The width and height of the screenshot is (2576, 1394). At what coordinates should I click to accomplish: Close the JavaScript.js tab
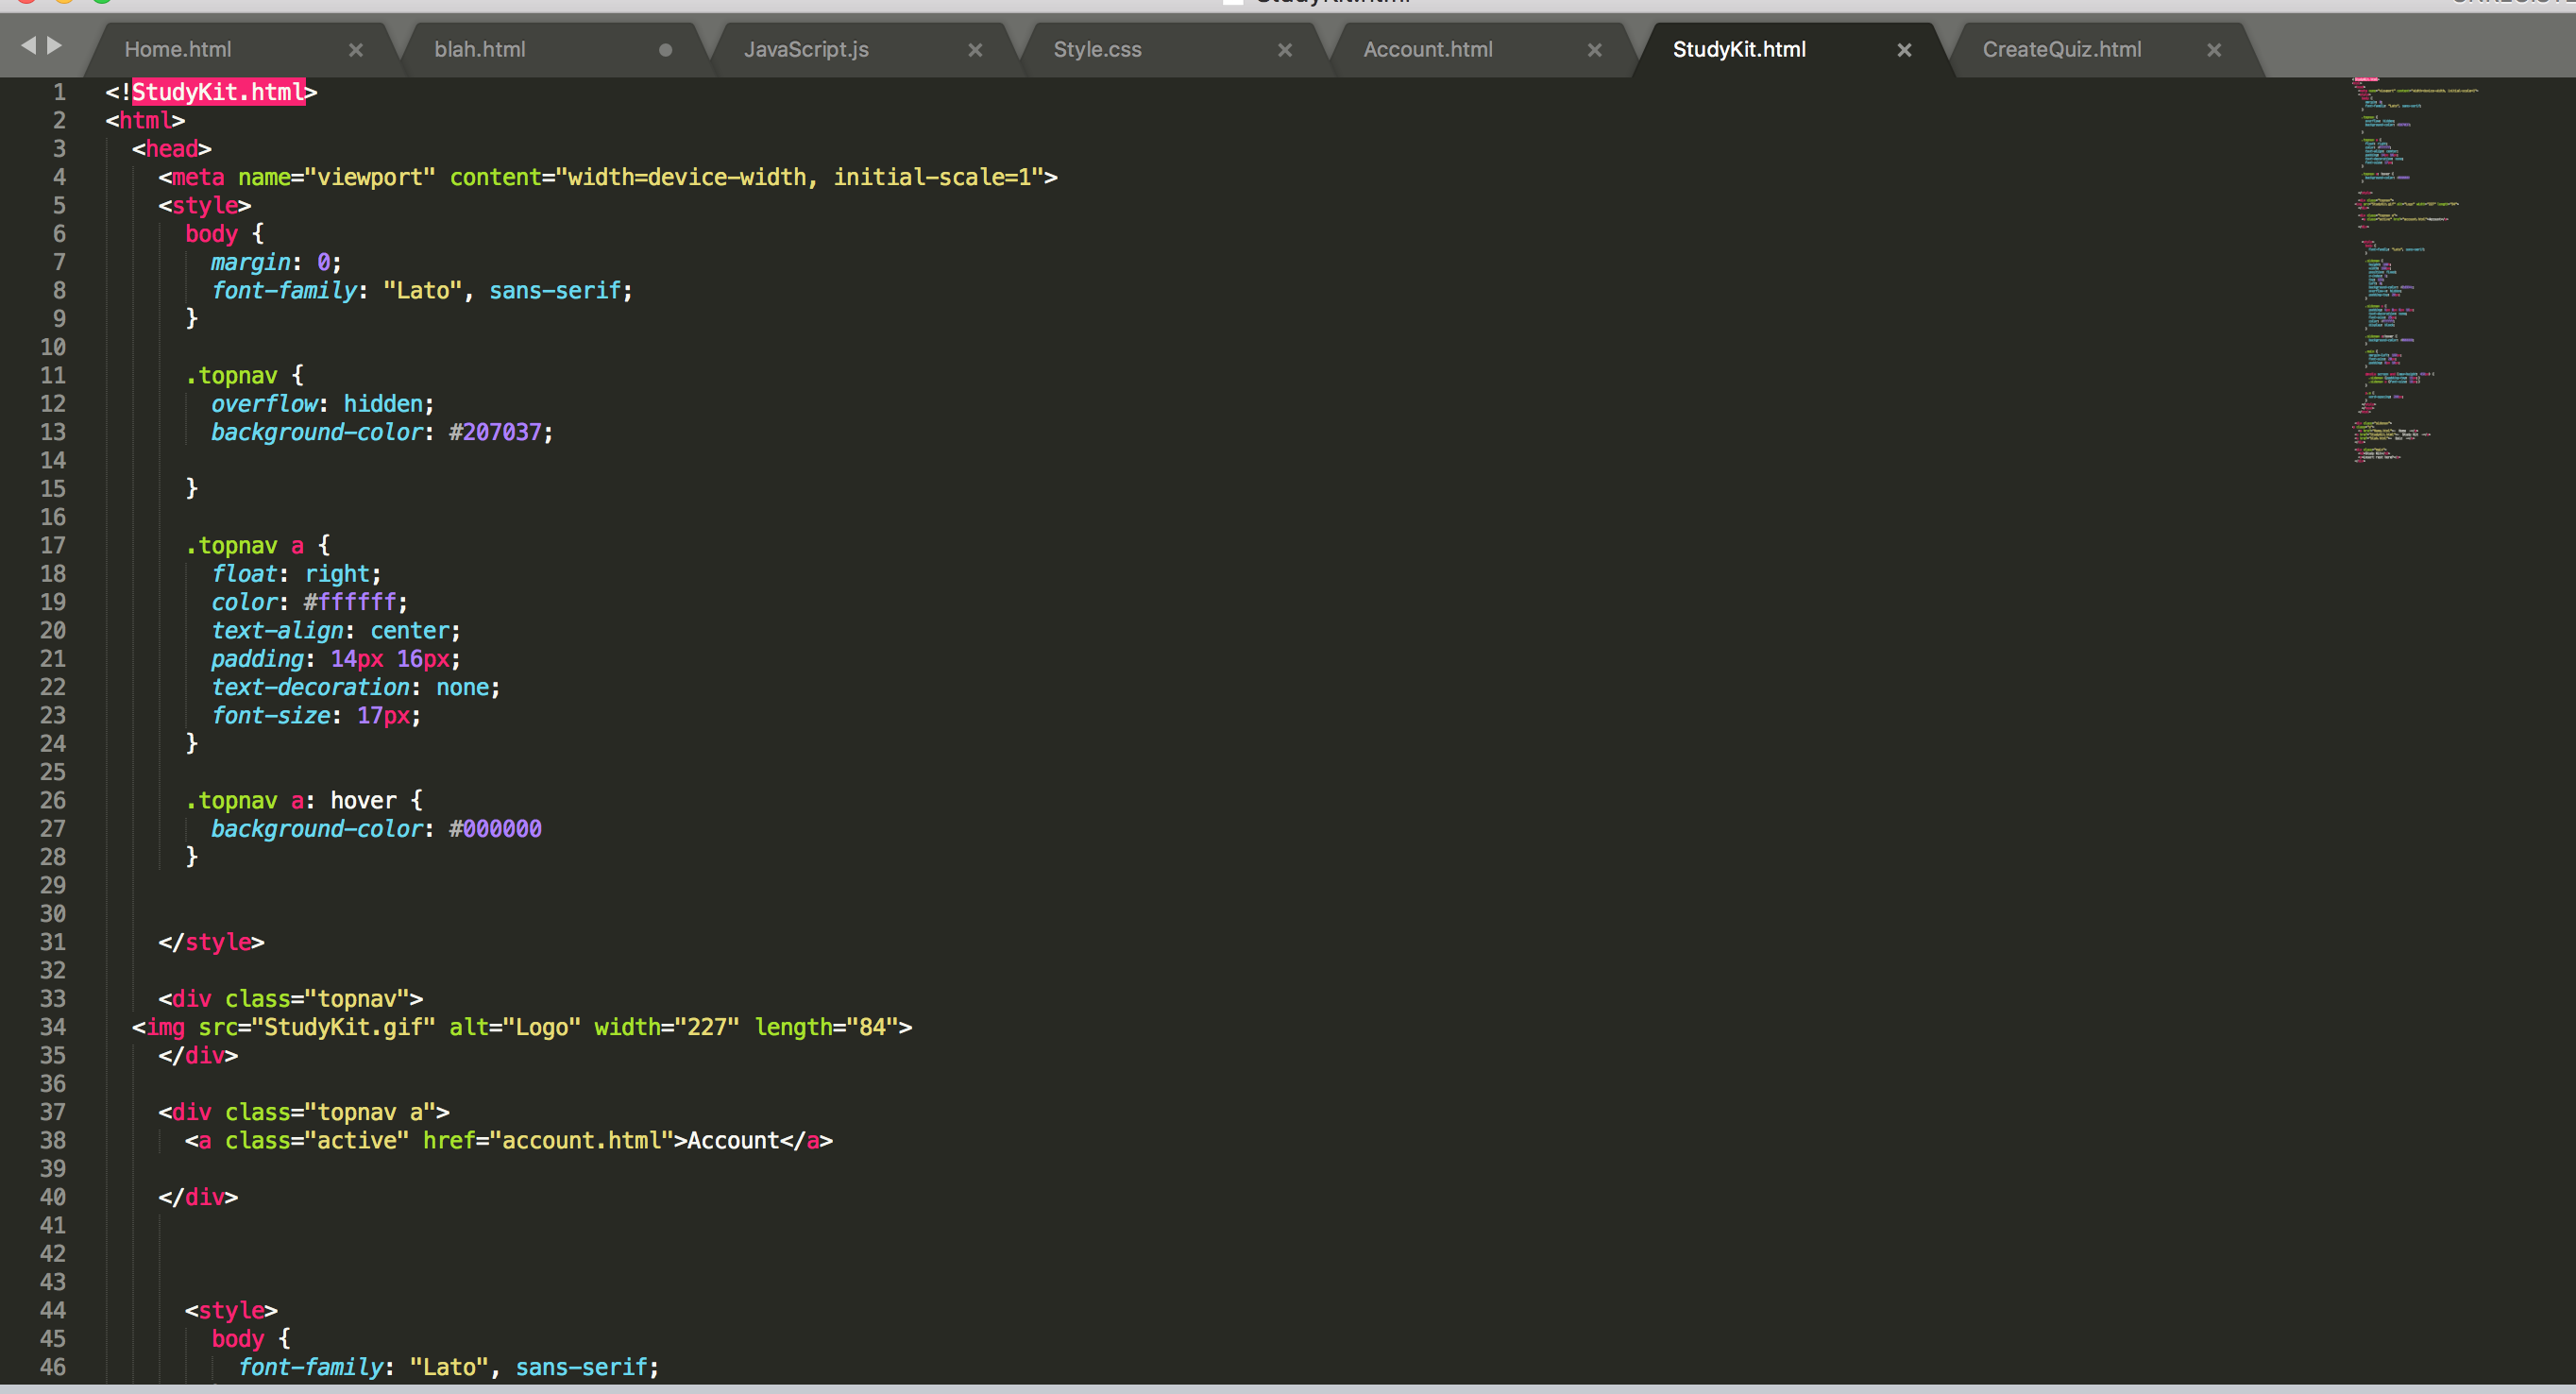[x=975, y=50]
